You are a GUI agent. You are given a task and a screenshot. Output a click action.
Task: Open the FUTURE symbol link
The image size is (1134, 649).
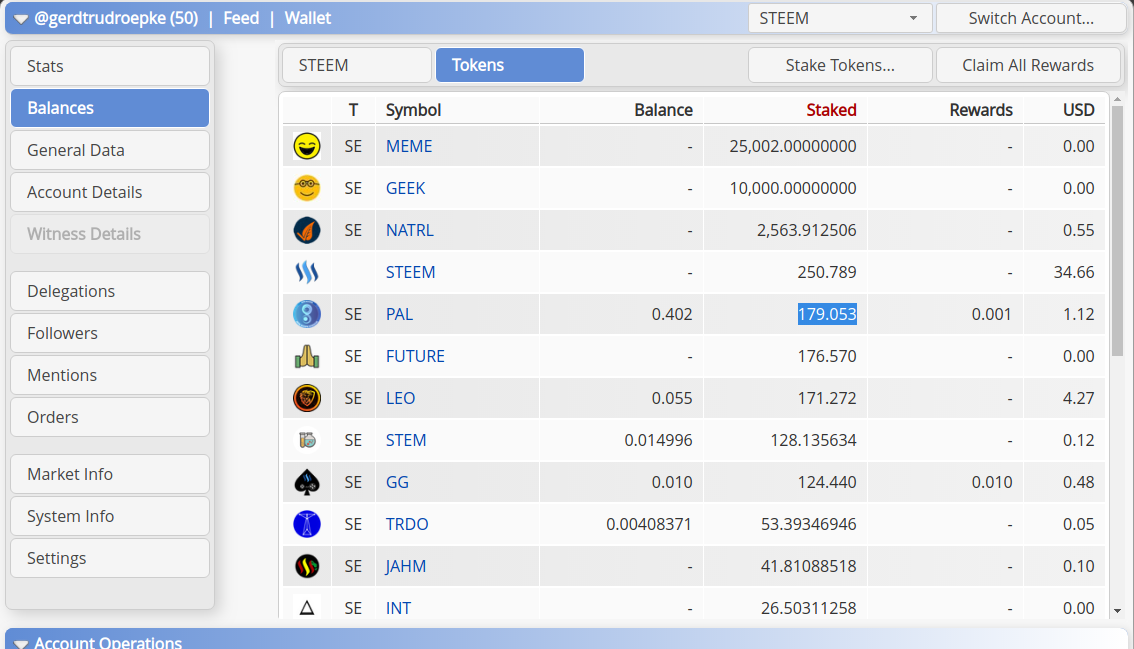point(415,356)
